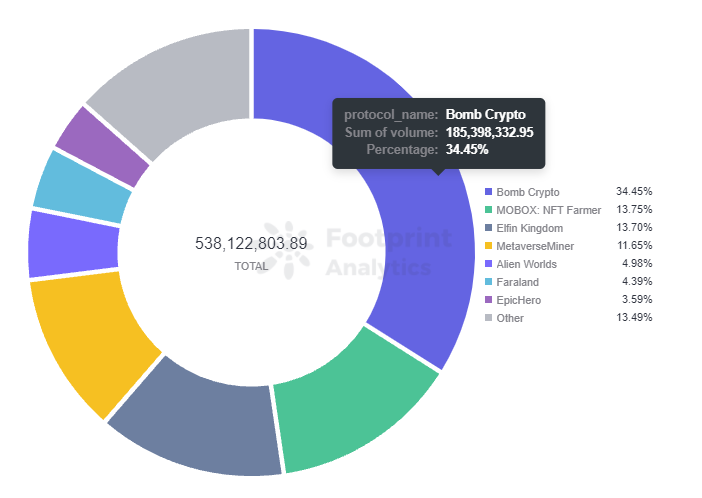Click the Faraland legend color square
Screen dimensions: 702x498
click(x=488, y=282)
